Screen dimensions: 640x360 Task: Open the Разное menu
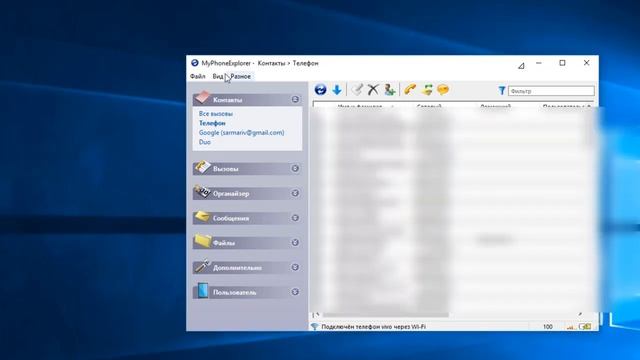coord(241,76)
